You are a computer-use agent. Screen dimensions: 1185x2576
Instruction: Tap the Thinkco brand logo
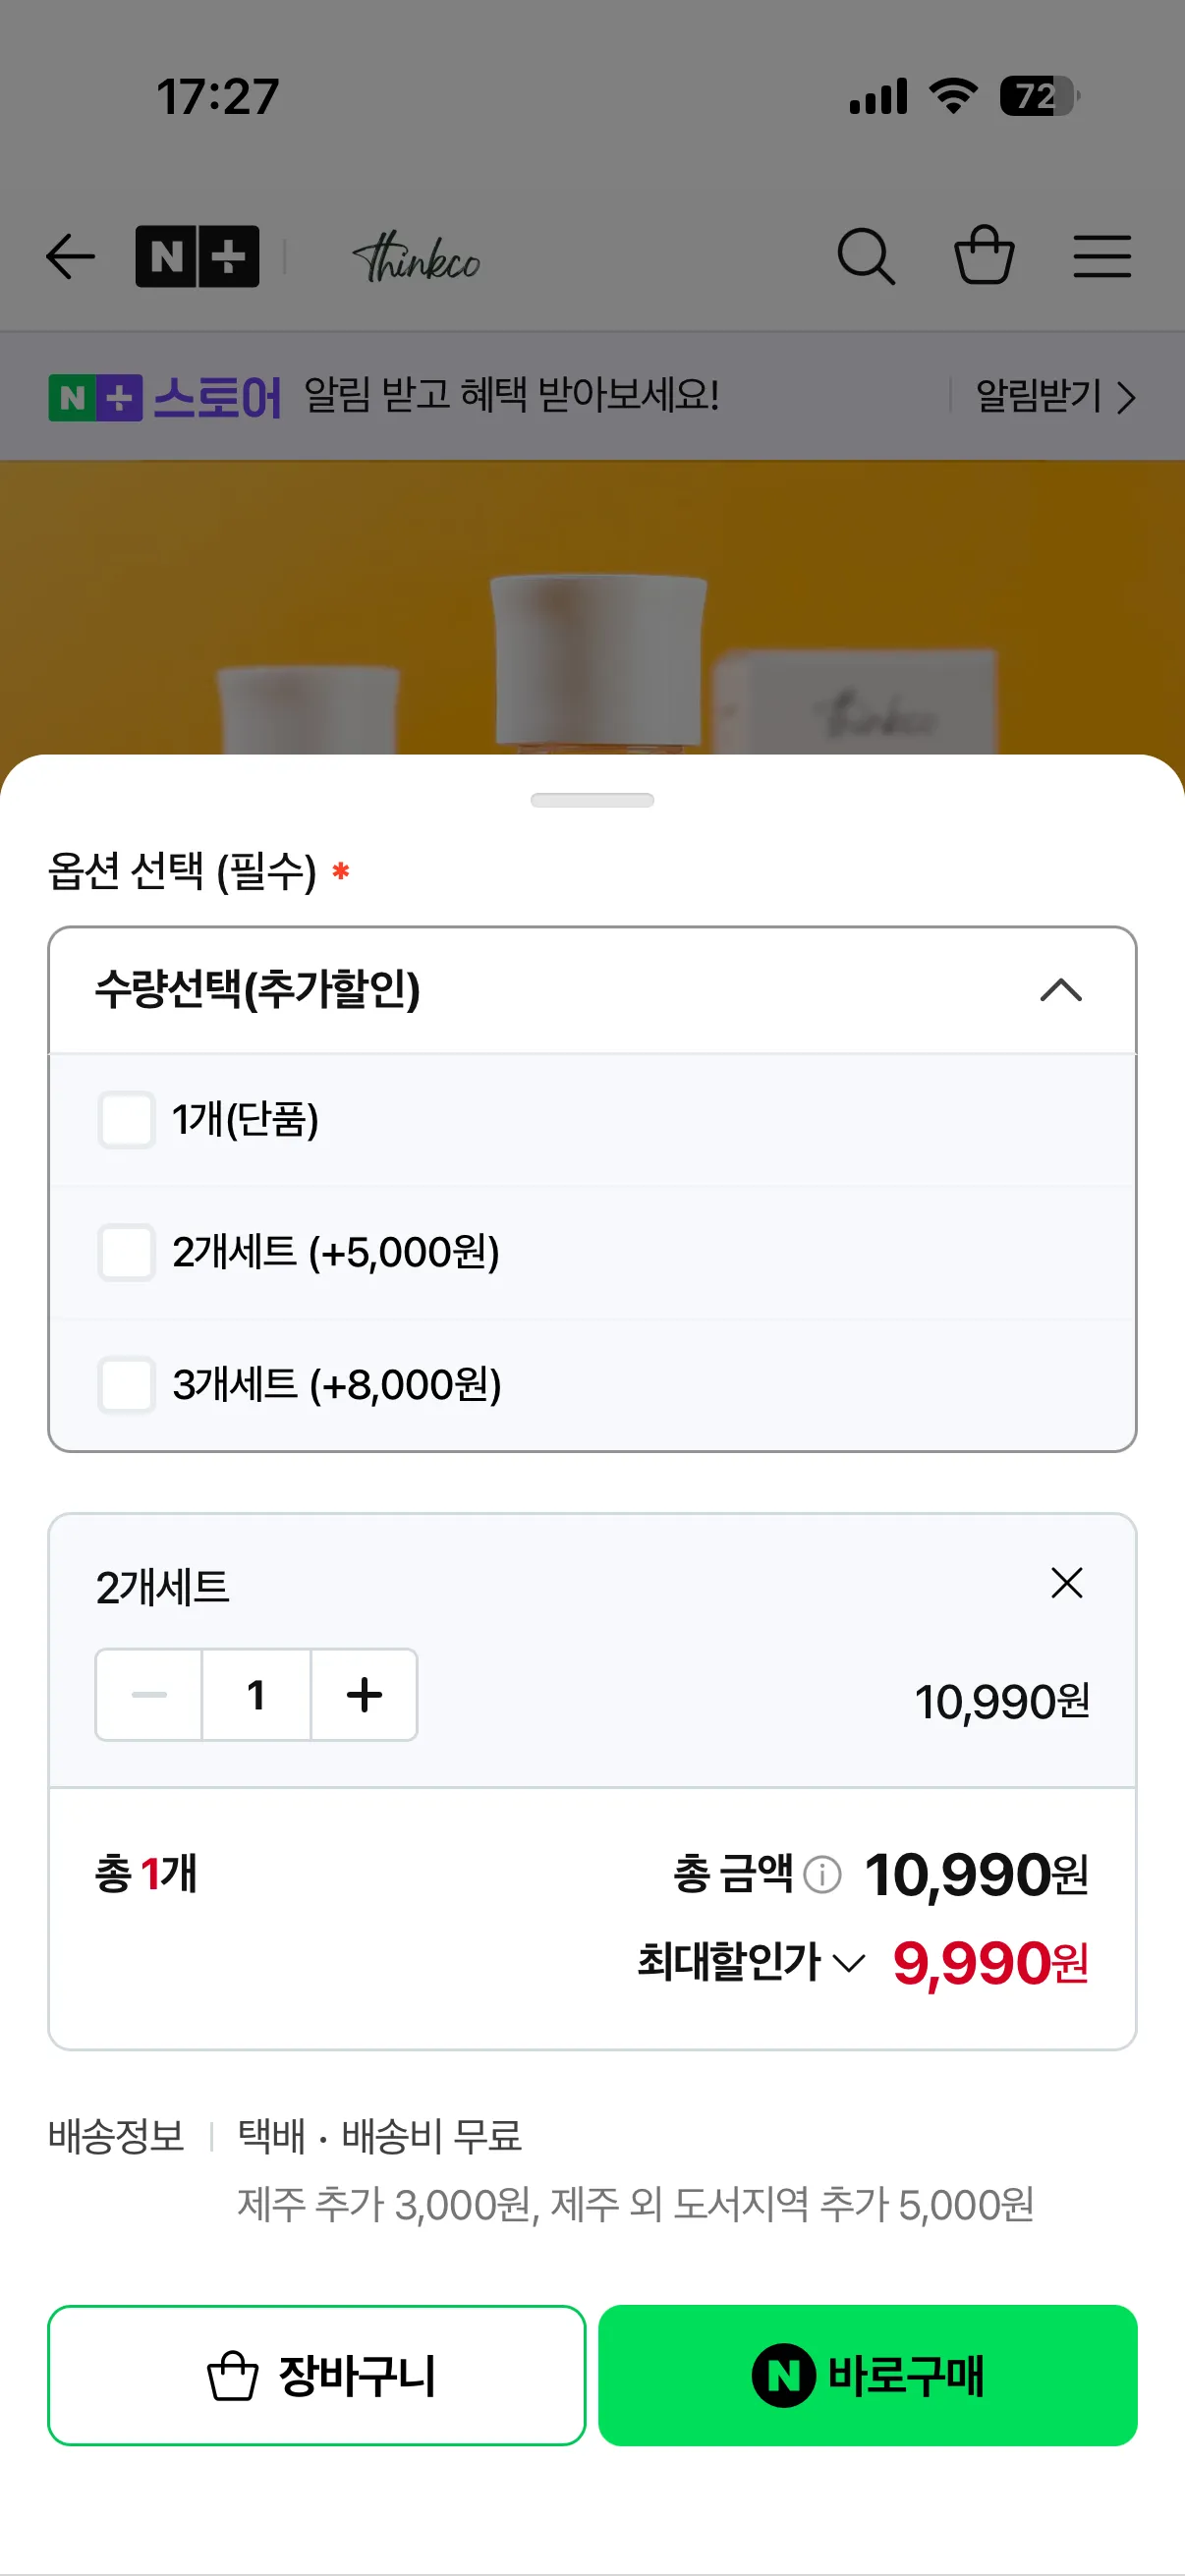[416, 259]
